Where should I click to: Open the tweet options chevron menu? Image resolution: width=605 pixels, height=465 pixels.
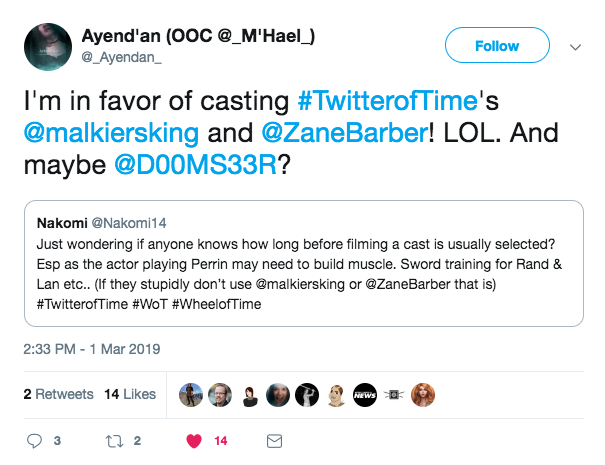[575, 46]
